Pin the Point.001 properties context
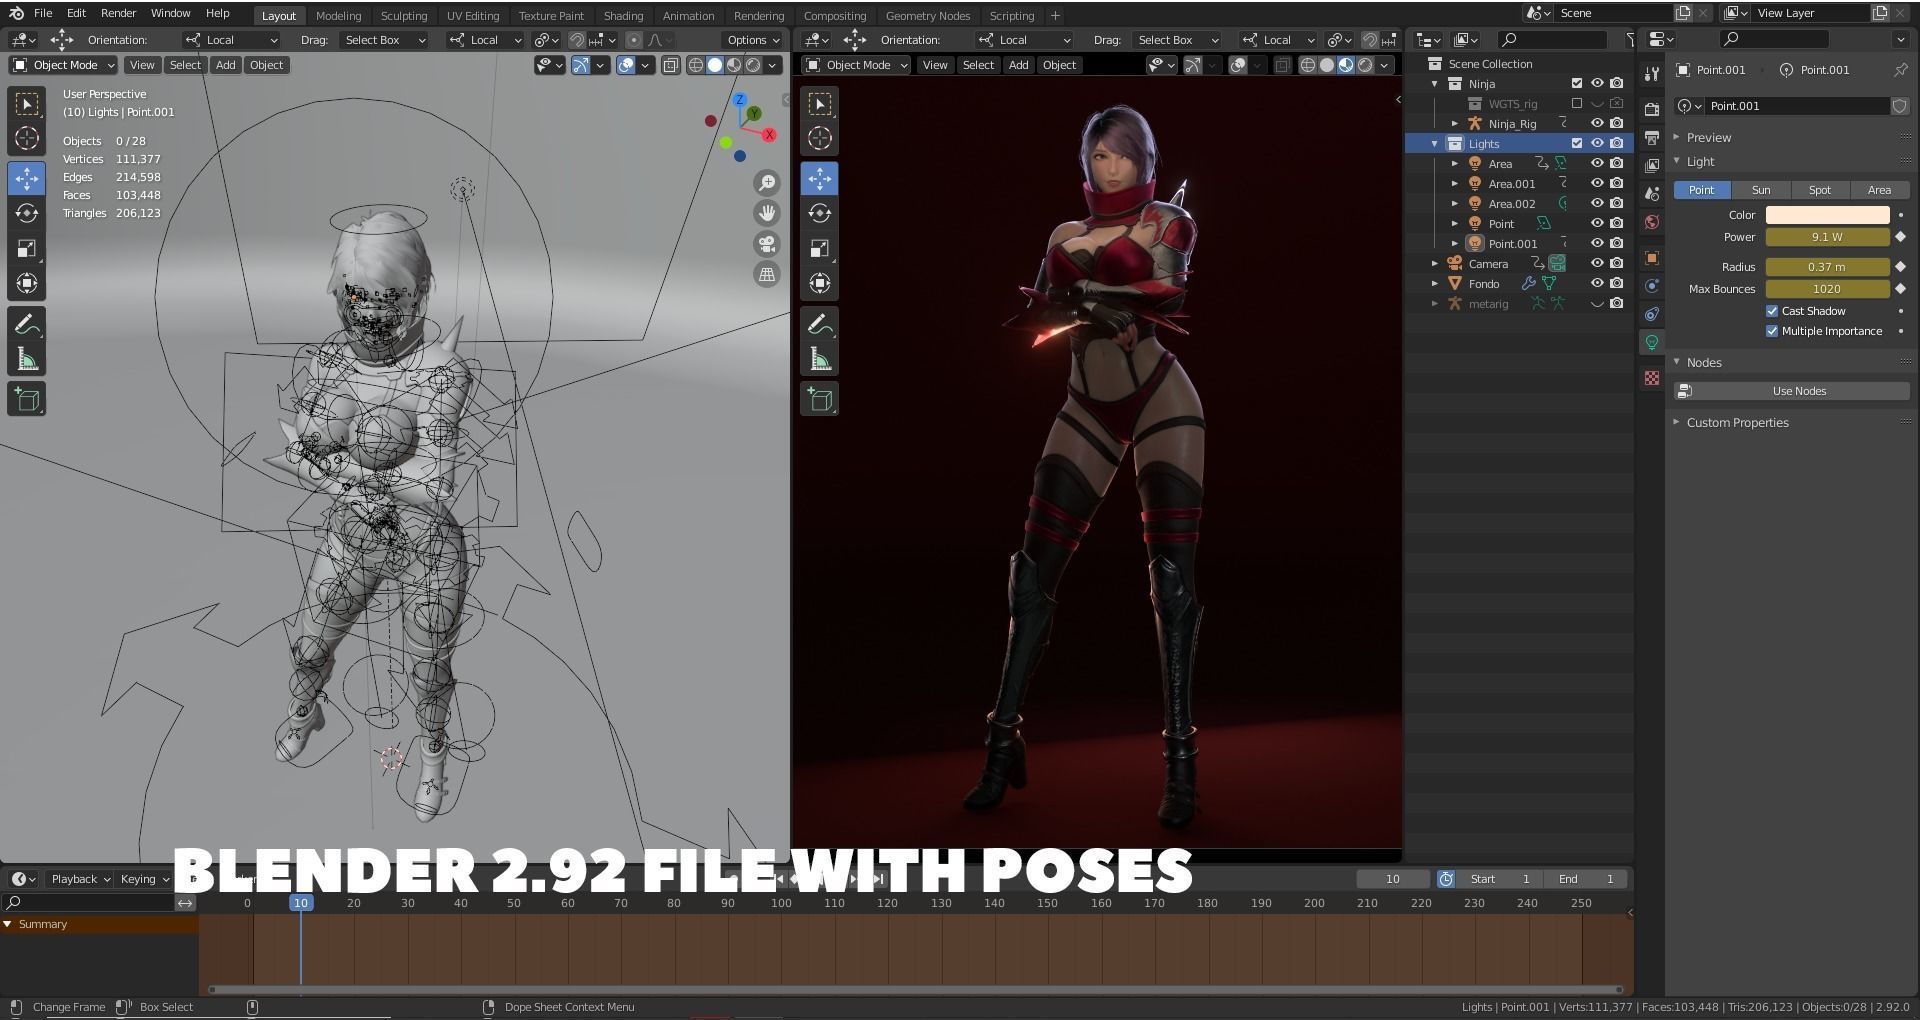Image resolution: width=1920 pixels, height=1020 pixels. click(x=1900, y=70)
